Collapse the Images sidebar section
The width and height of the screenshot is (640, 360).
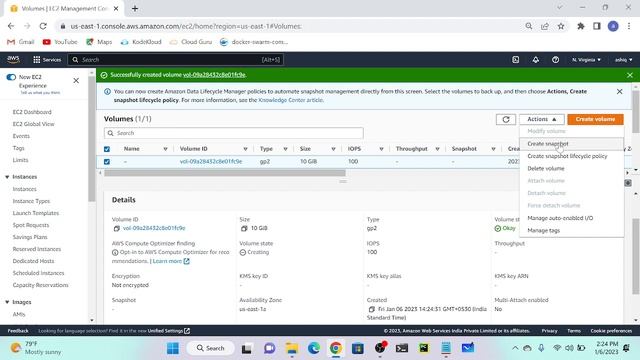click(x=7, y=302)
